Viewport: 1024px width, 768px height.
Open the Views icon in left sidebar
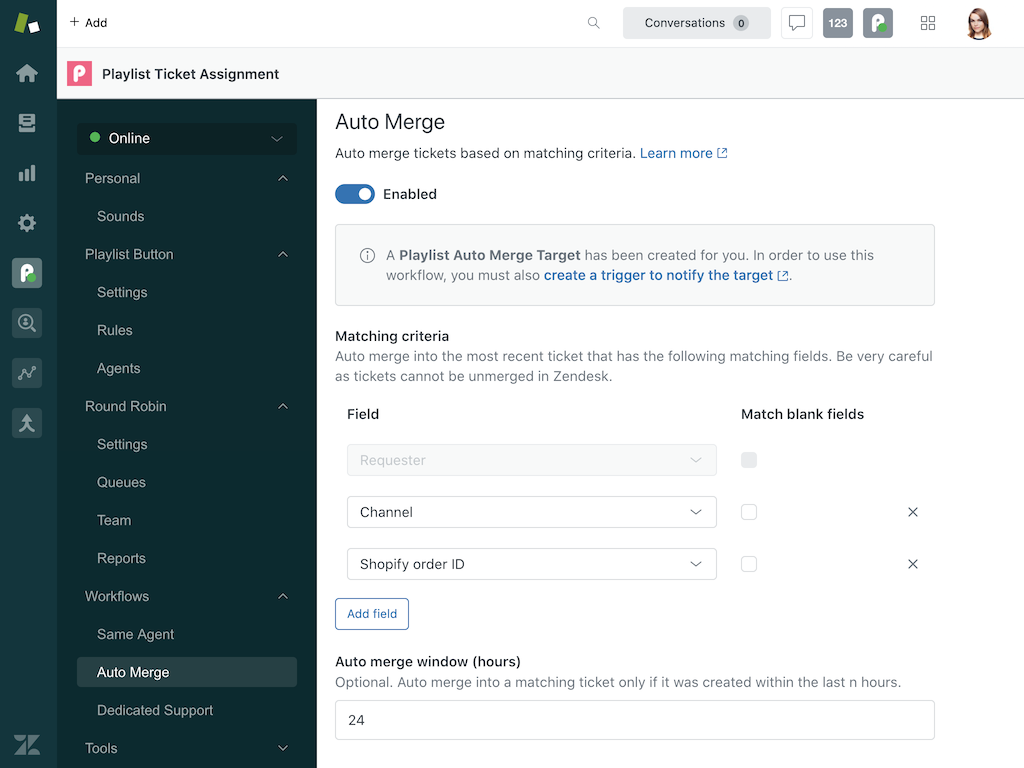click(27, 123)
